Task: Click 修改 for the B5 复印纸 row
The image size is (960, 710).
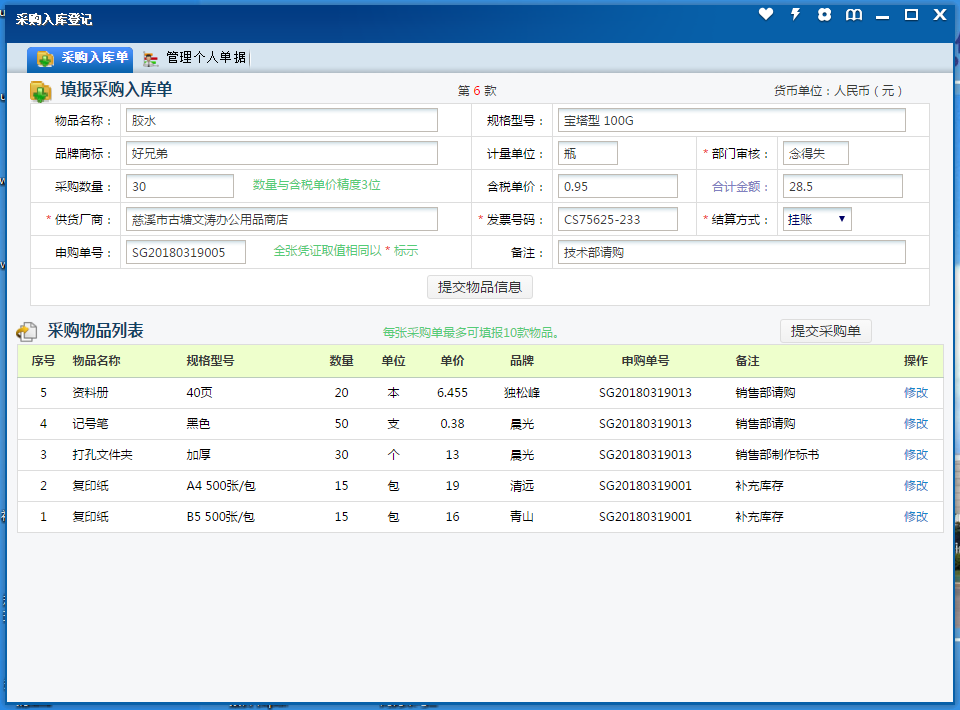Action: tap(915, 517)
